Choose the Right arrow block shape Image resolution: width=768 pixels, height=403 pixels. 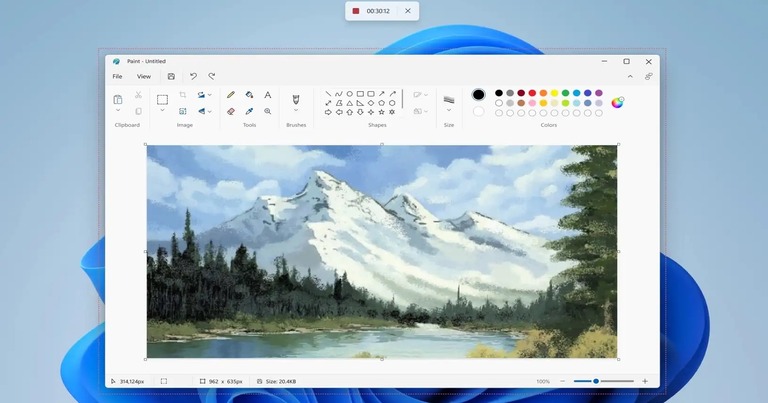[x=328, y=112]
